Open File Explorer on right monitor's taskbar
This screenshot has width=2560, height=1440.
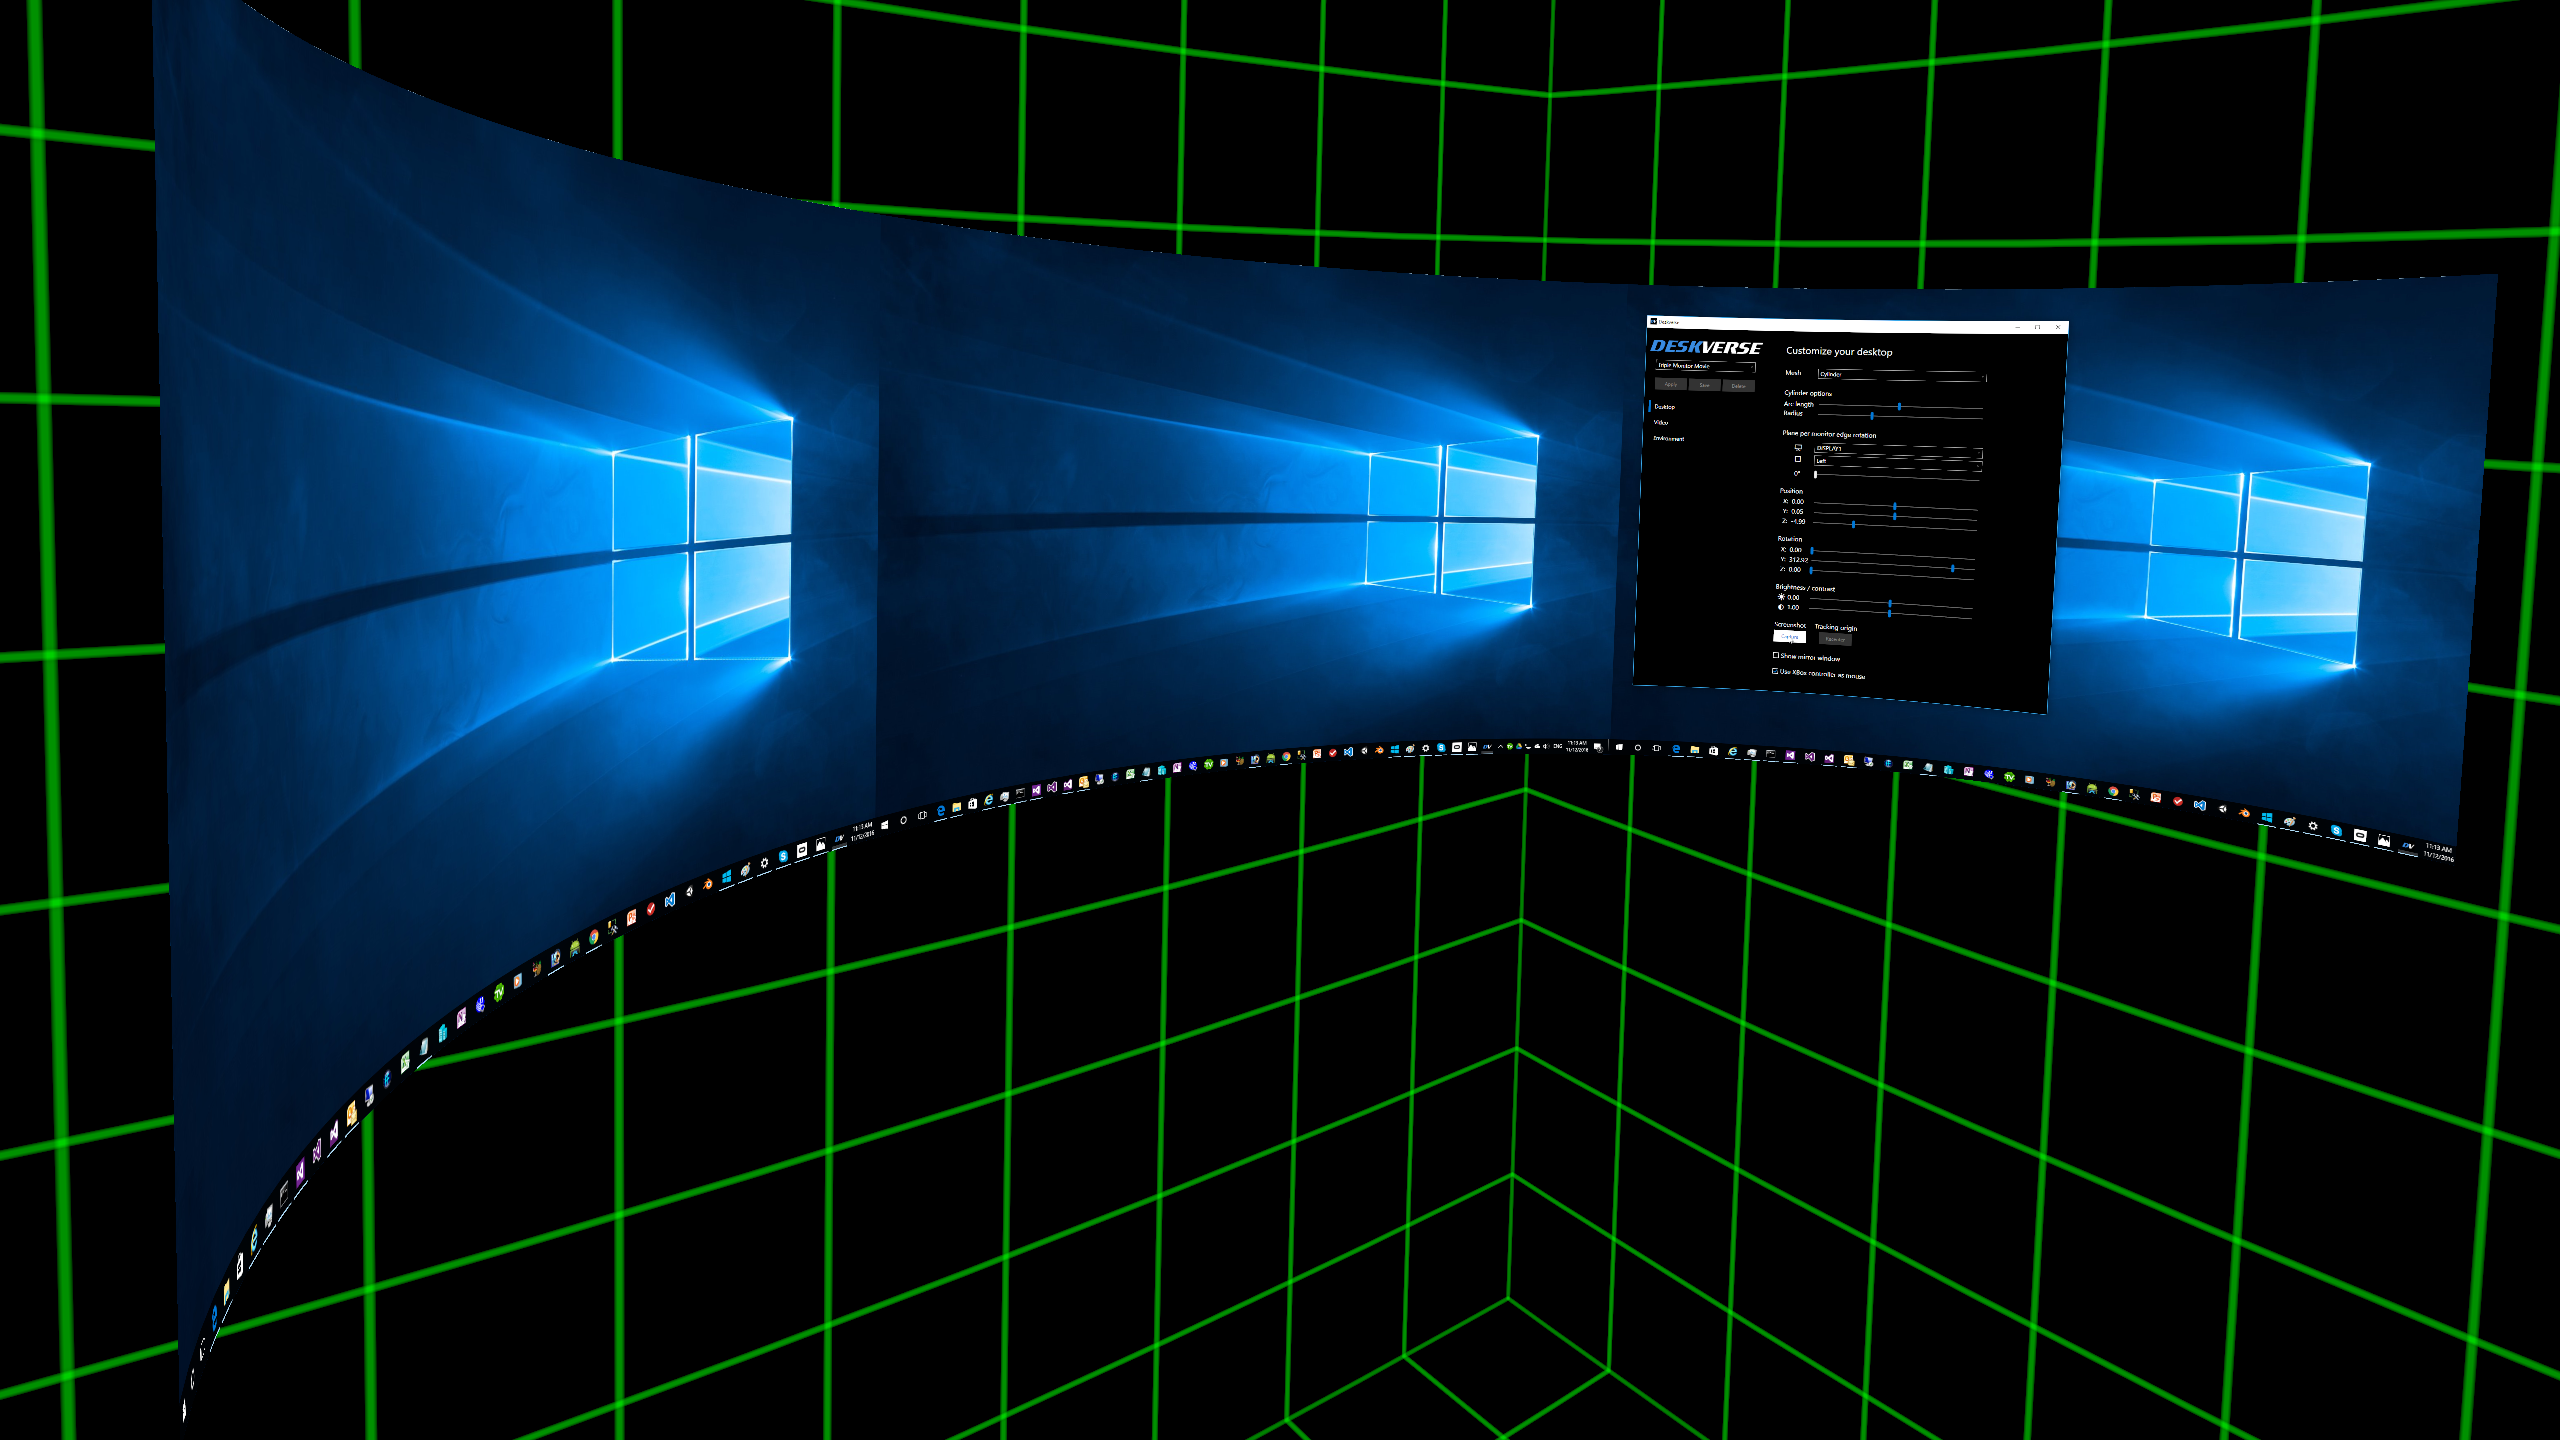pyautogui.click(x=1695, y=749)
